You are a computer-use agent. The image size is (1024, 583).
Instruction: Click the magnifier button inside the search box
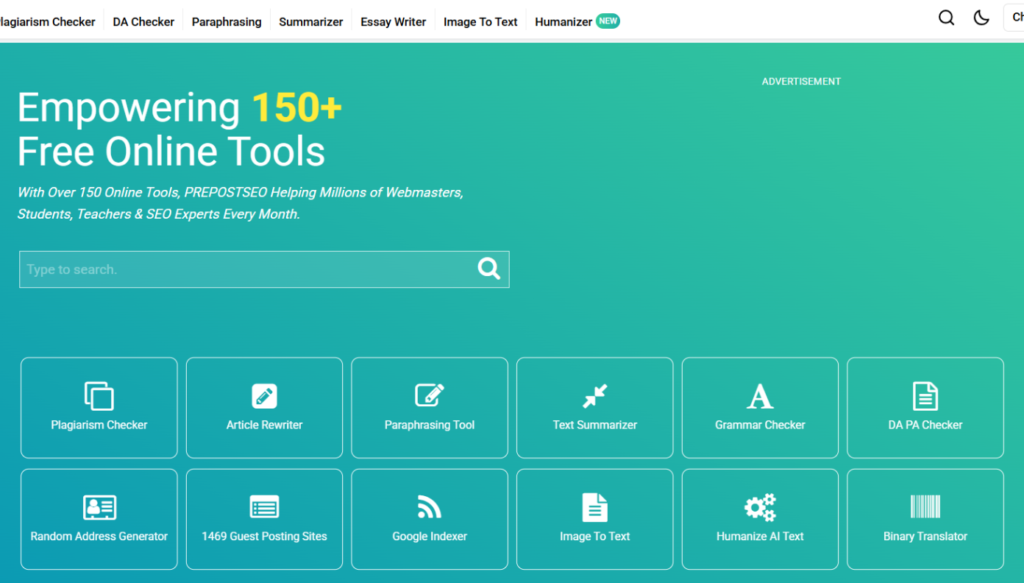[488, 268]
